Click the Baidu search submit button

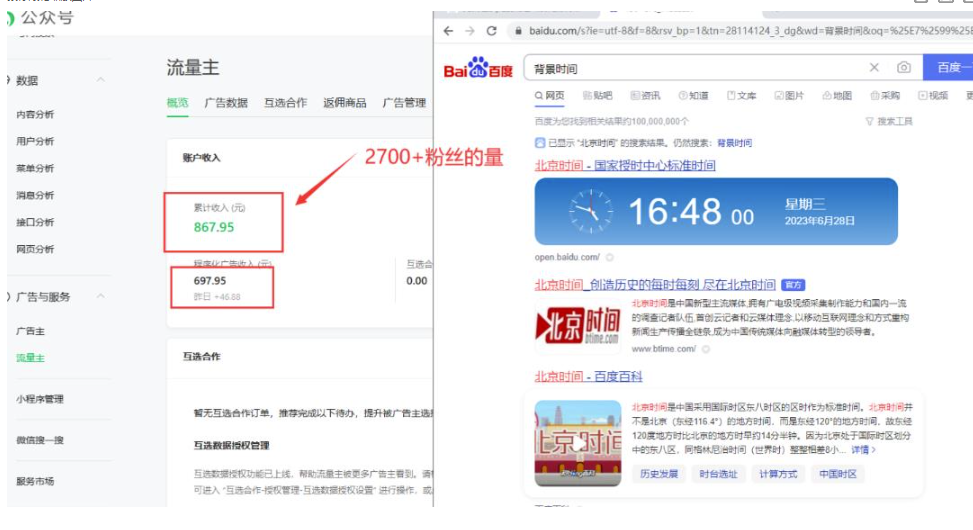948,67
